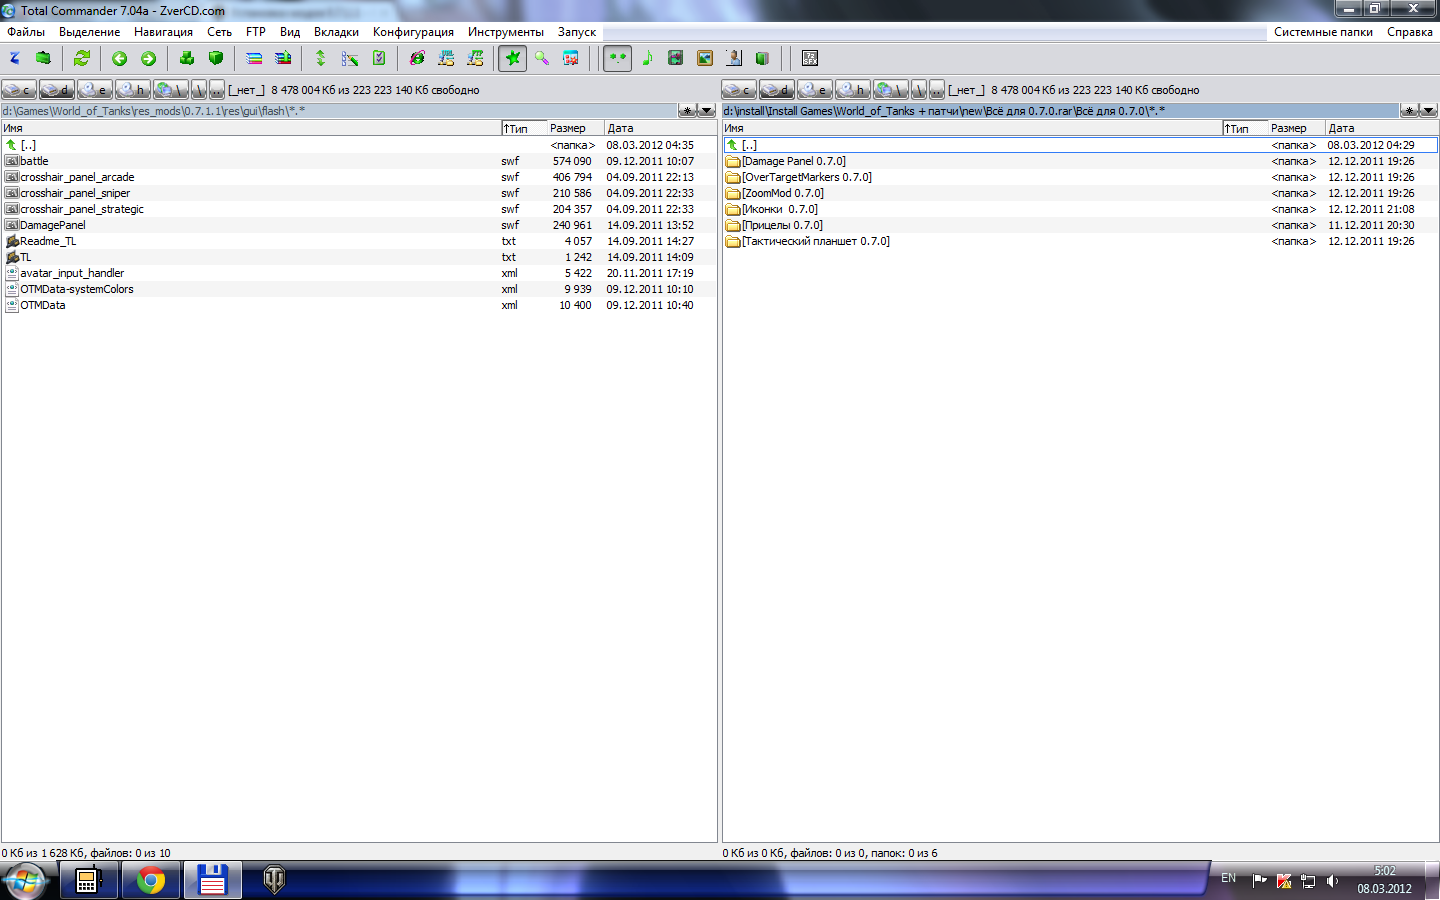The height and width of the screenshot is (900, 1440).
Task: Sort left panel by Размер column
Action: (575, 128)
